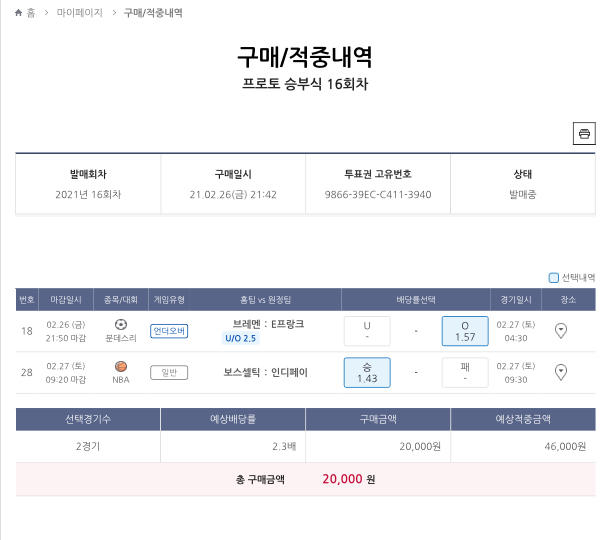Open the 보스셀틱 : 인디페이 match
This screenshot has height=540, width=601.
coord(266,373)
